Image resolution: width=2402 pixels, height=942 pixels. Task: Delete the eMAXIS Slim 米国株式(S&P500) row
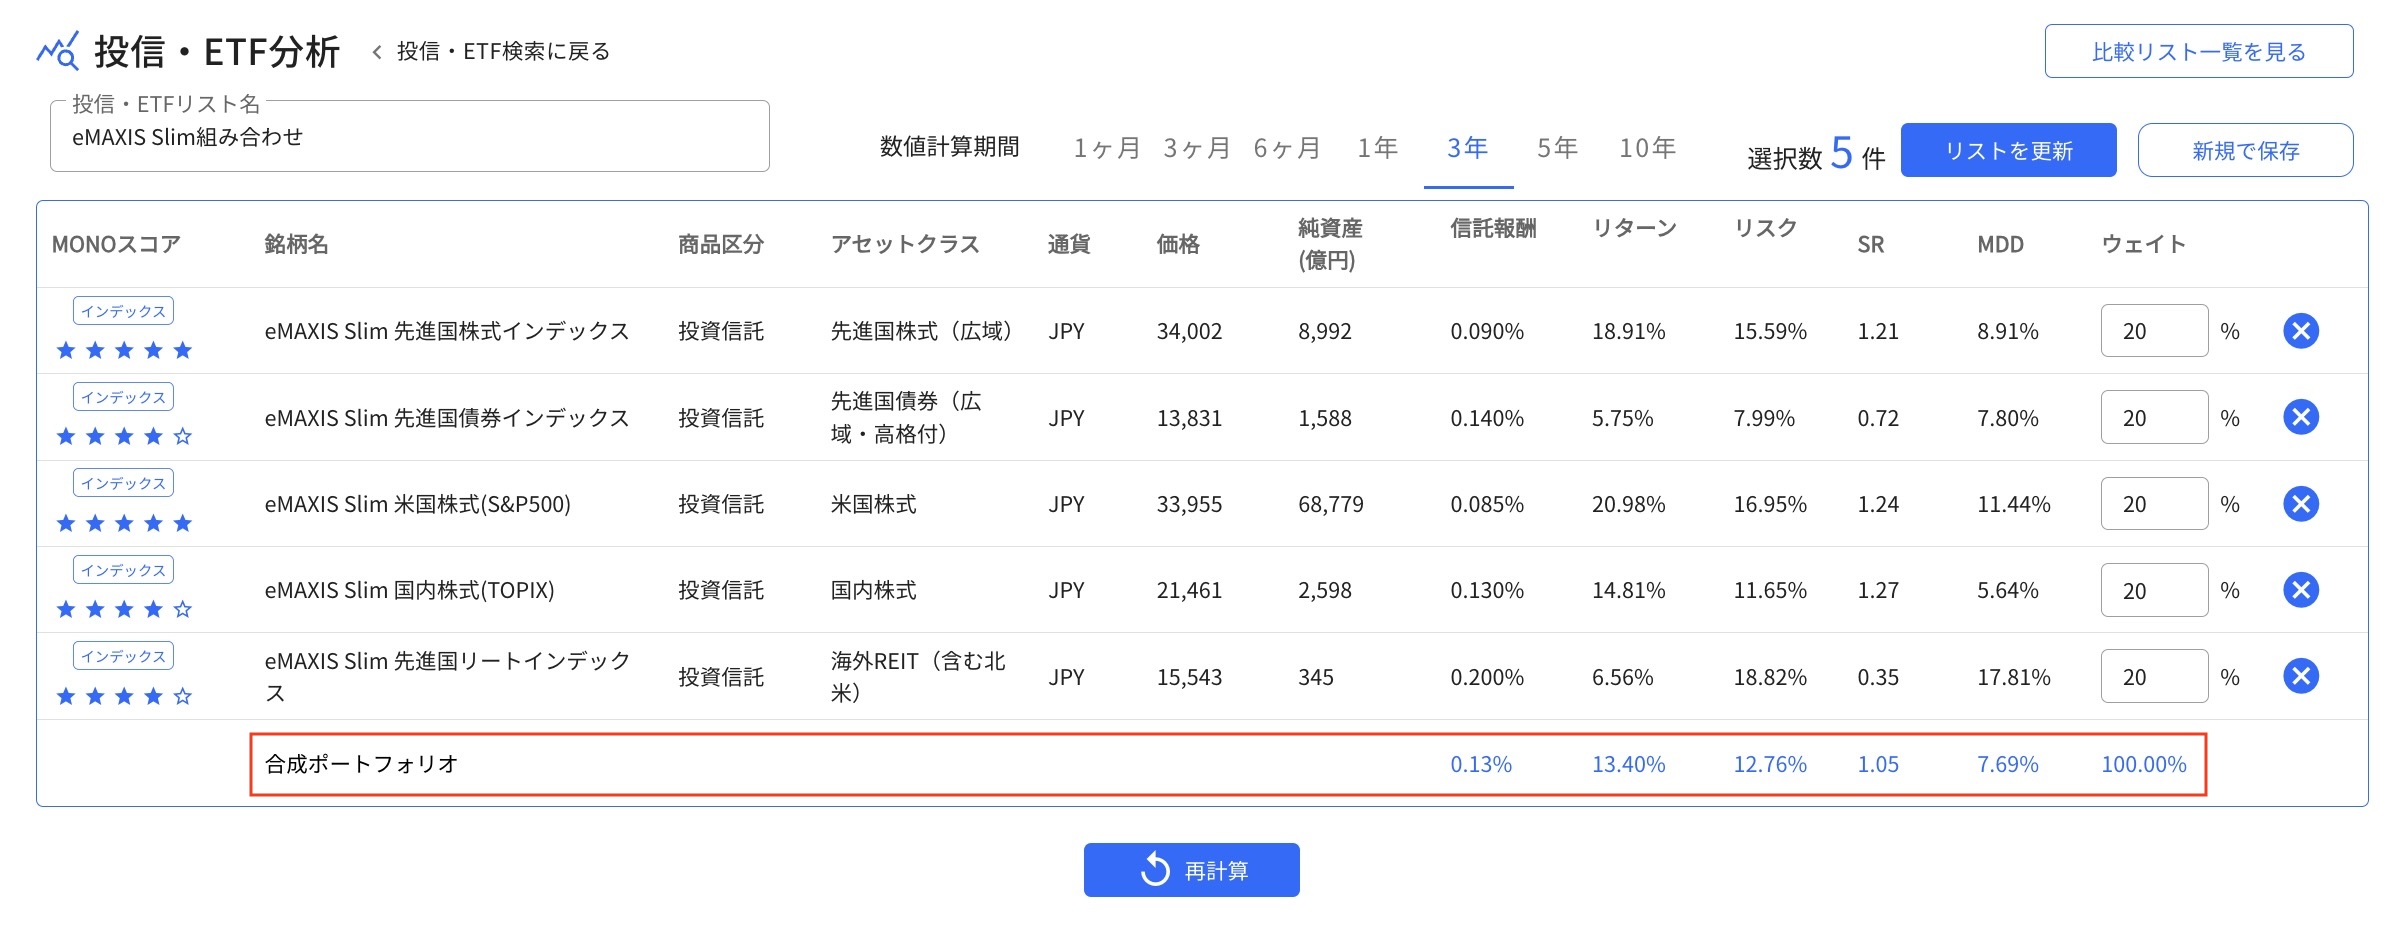coord(2301,504)
